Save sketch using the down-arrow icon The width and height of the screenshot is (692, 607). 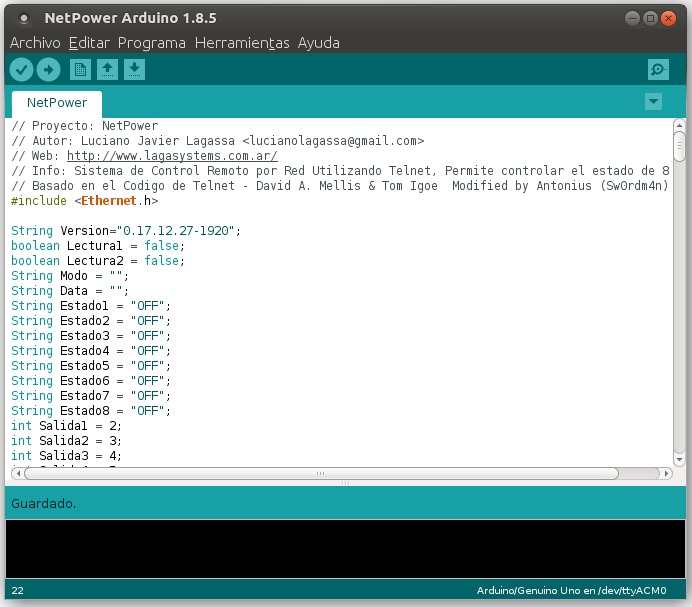[135, 69]
